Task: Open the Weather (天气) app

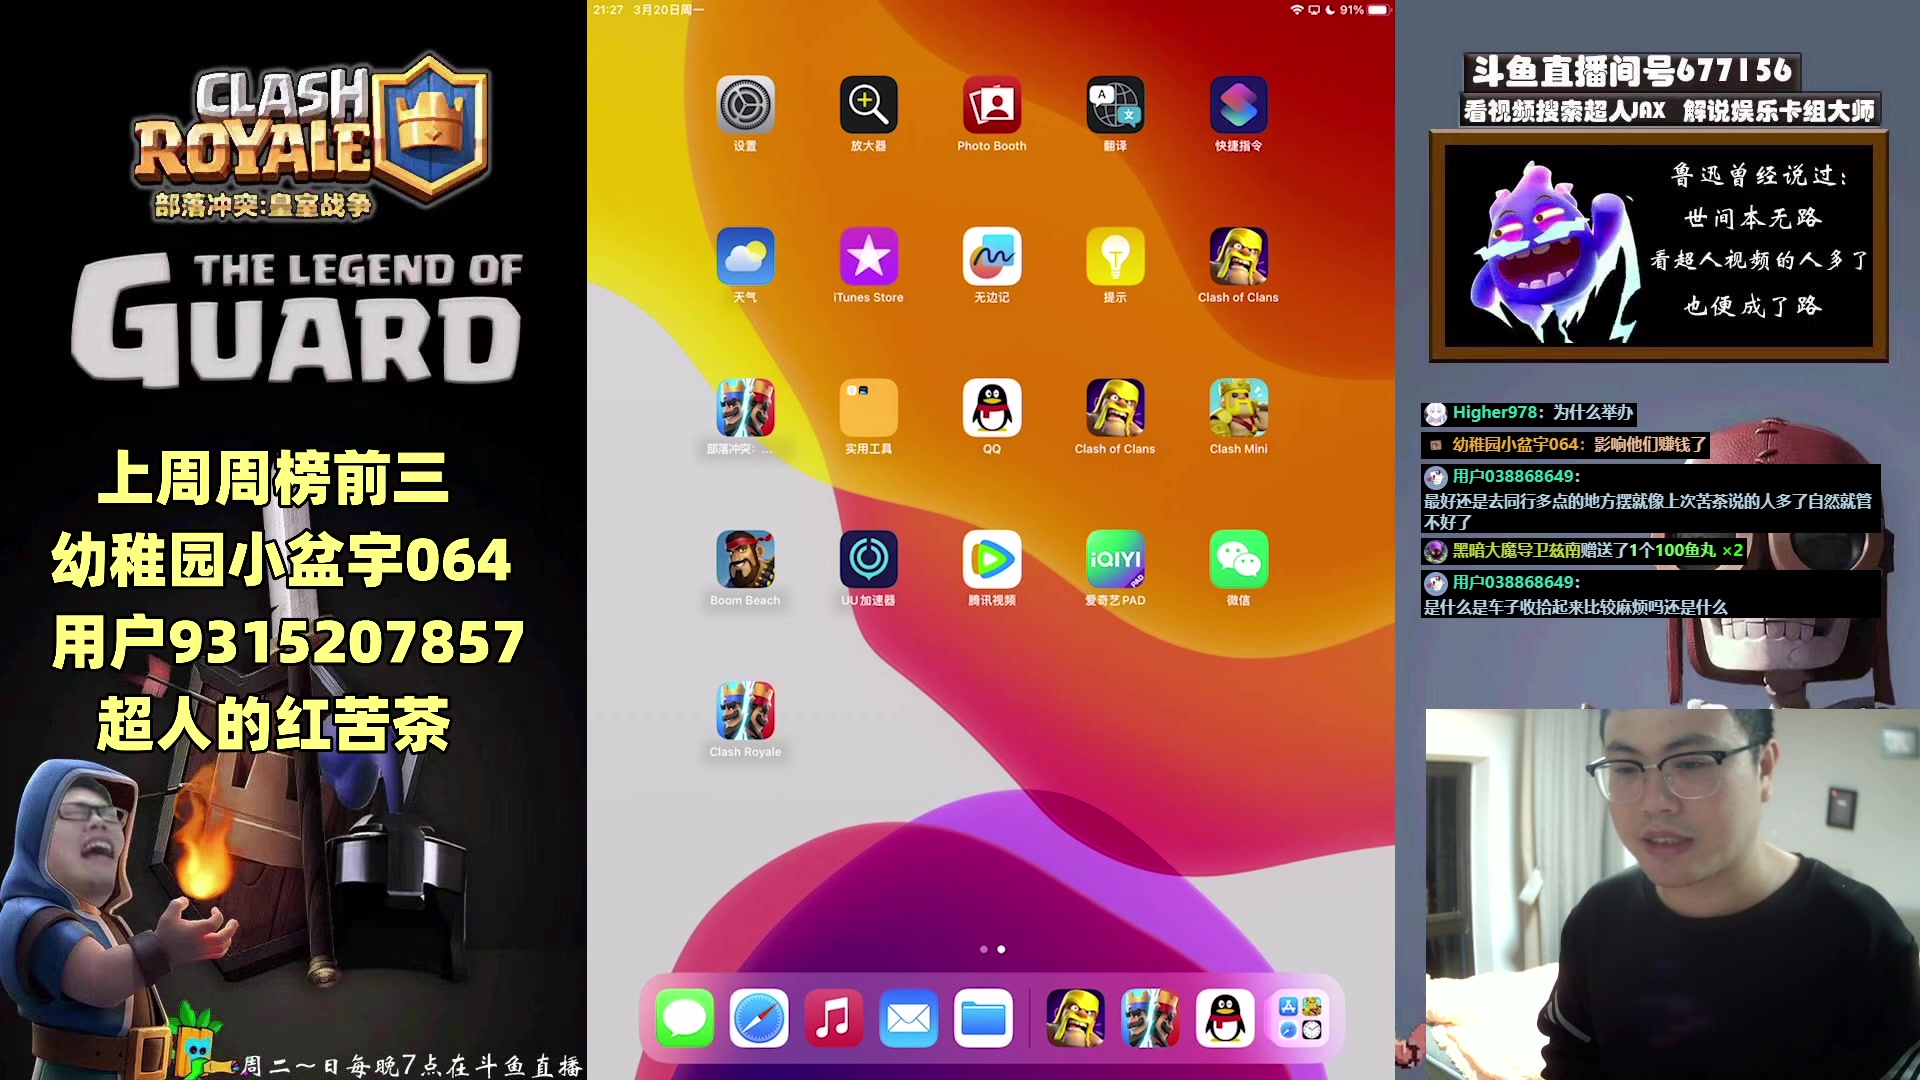Action: pyautogui.click(x=745, y=256)
